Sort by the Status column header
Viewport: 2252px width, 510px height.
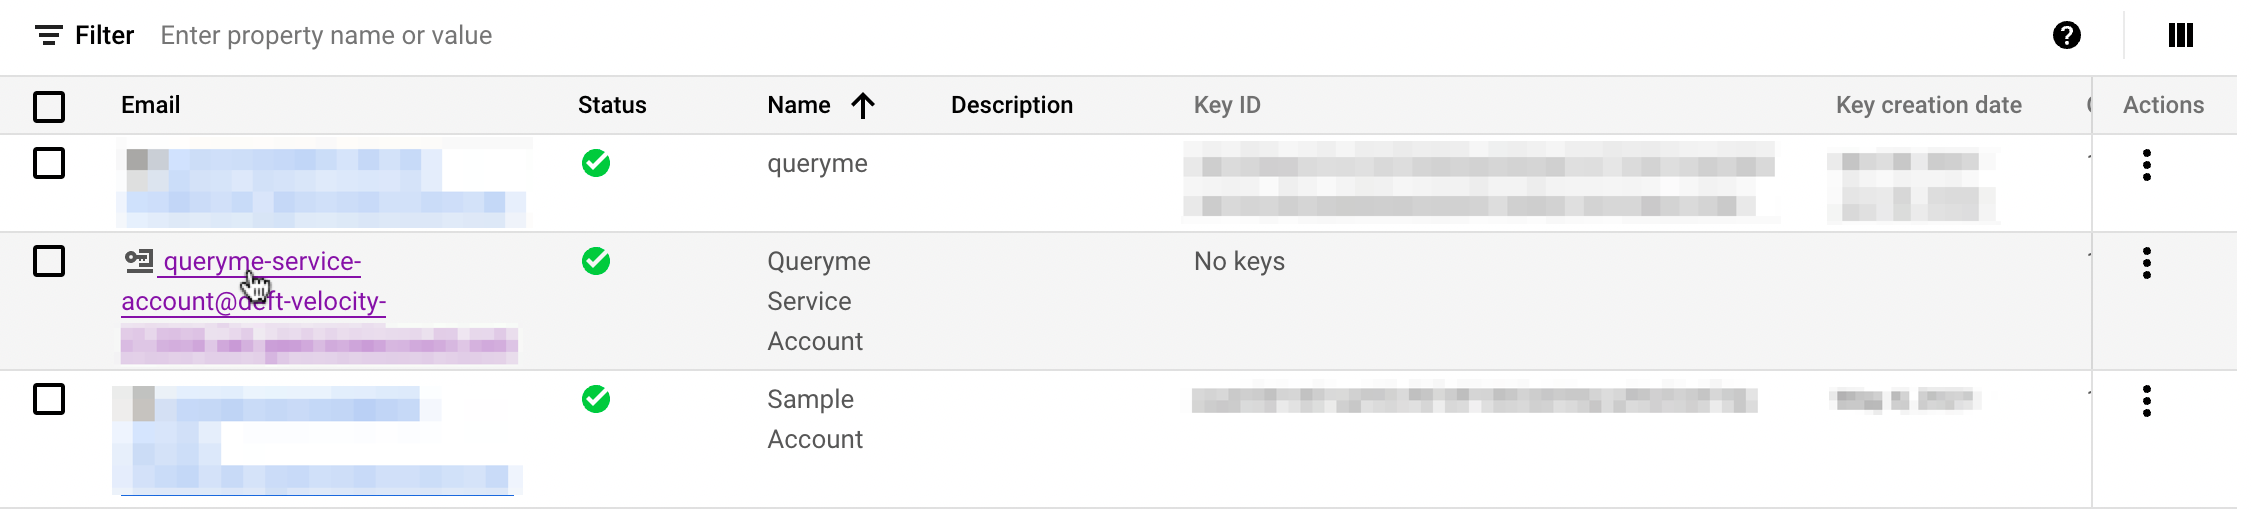[612, 105]
